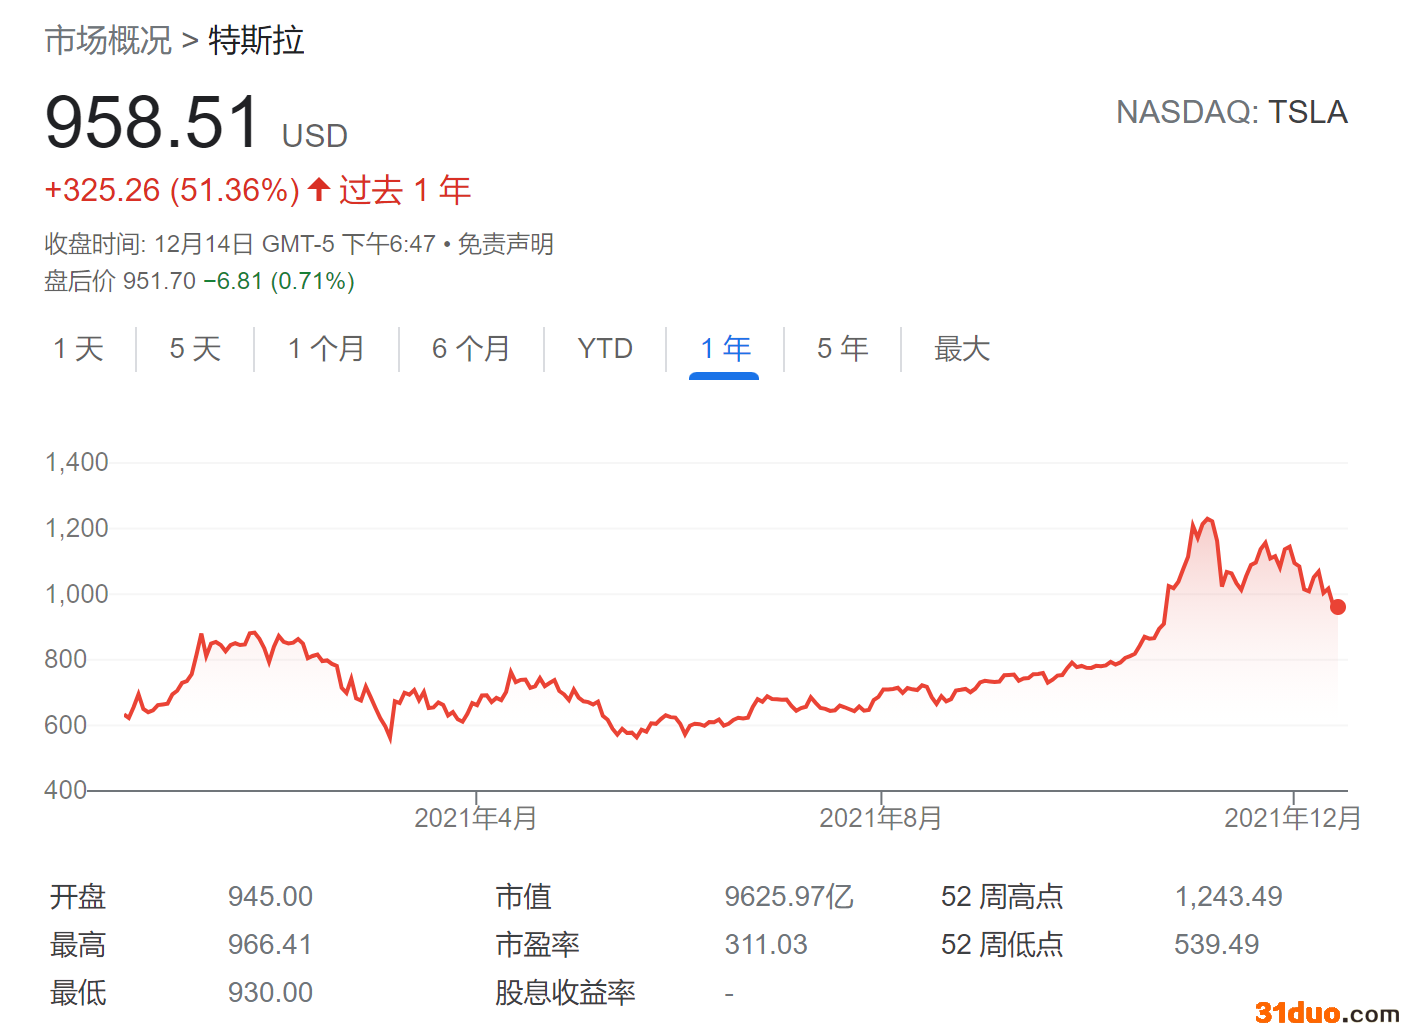
Task: Switch to the 最大 range tab
Action: pos(961,349)
